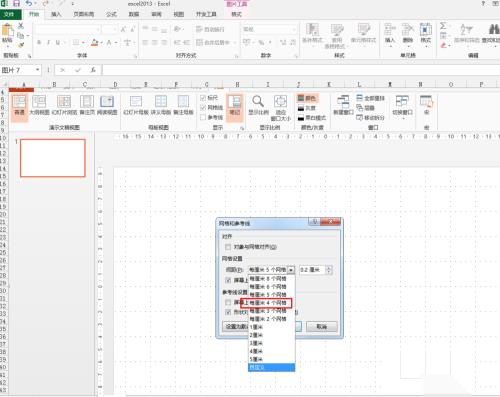Click the Format cells icon
Screen dimensions: 500x397
(x=426, y=29)
